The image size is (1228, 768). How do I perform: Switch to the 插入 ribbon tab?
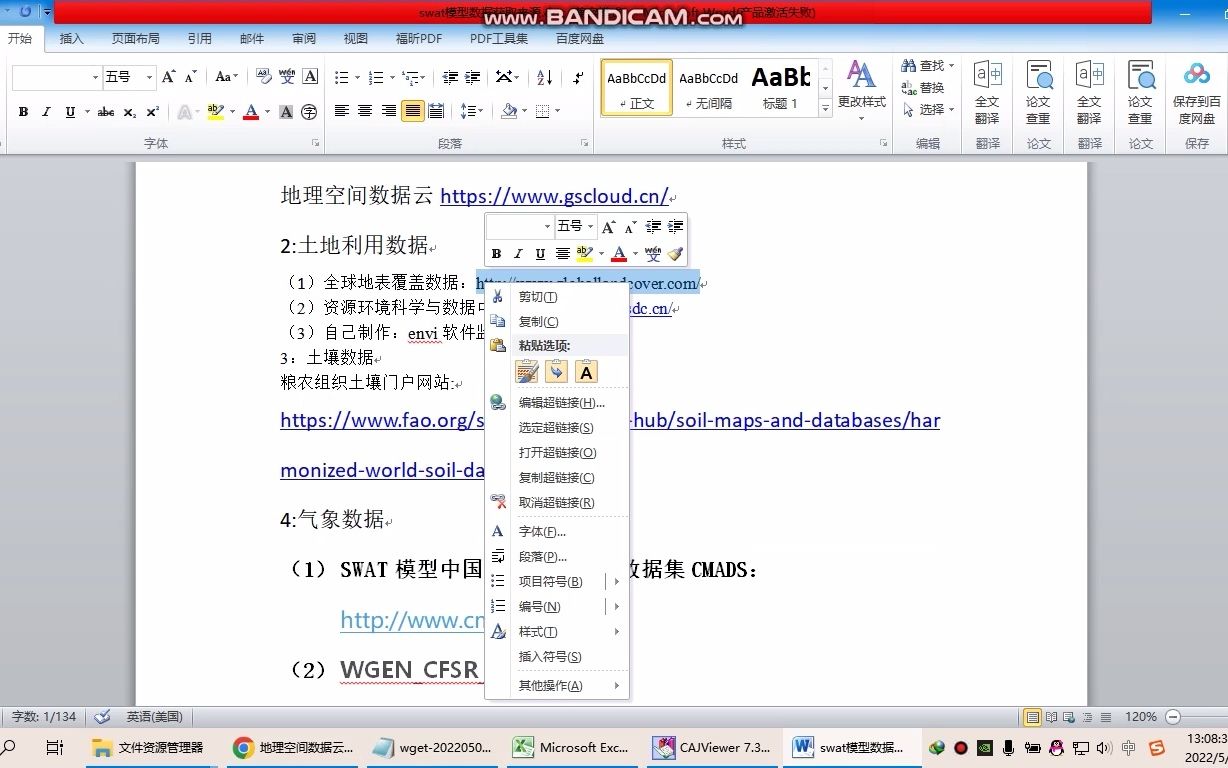71,36
